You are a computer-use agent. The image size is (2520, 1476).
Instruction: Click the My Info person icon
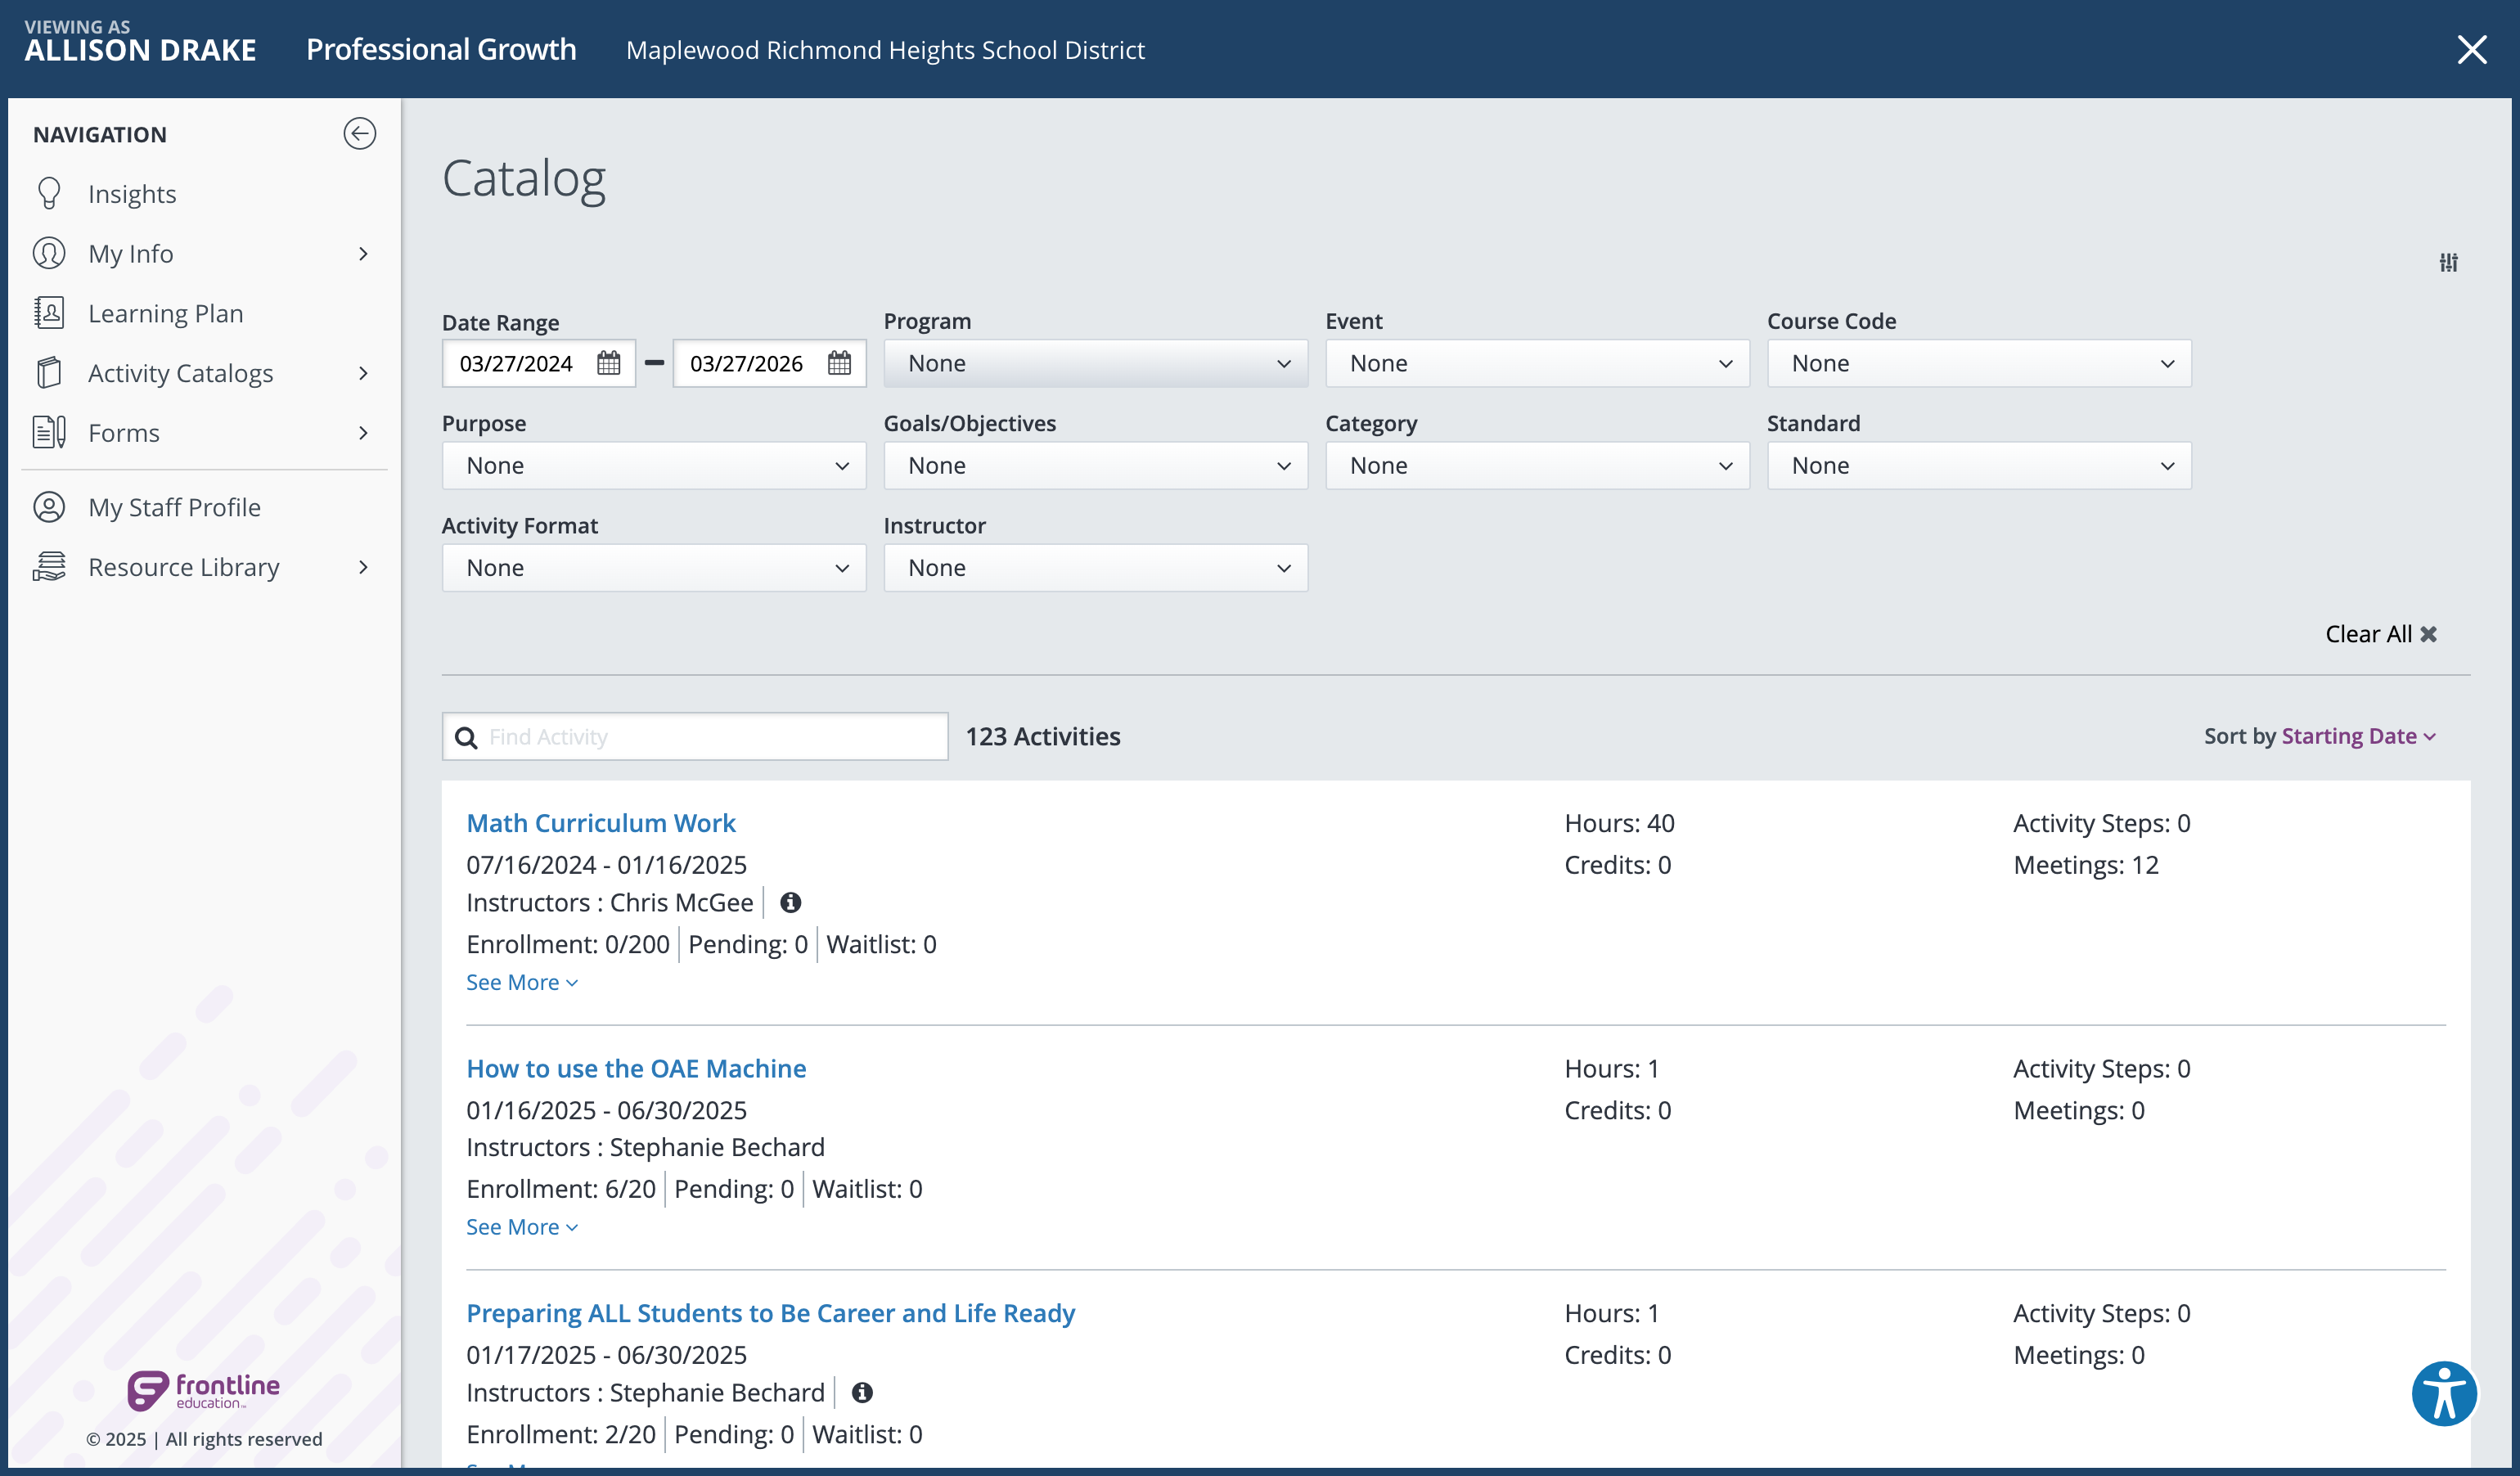click(x=49, y=253)
